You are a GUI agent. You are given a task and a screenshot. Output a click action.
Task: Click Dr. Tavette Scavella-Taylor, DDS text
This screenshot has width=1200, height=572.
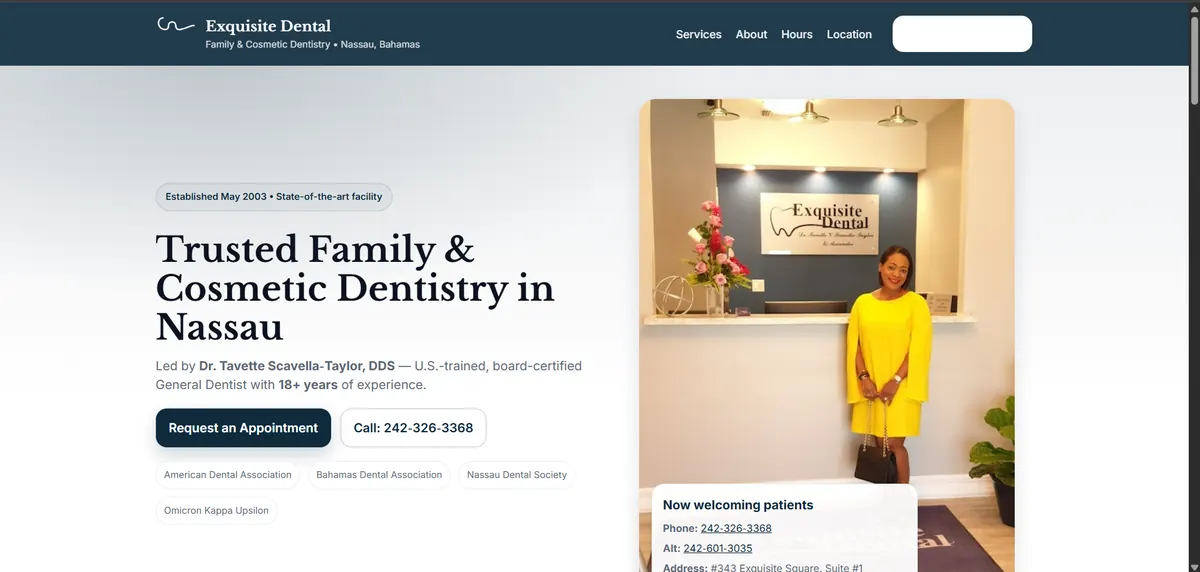(x=297, y=366)
